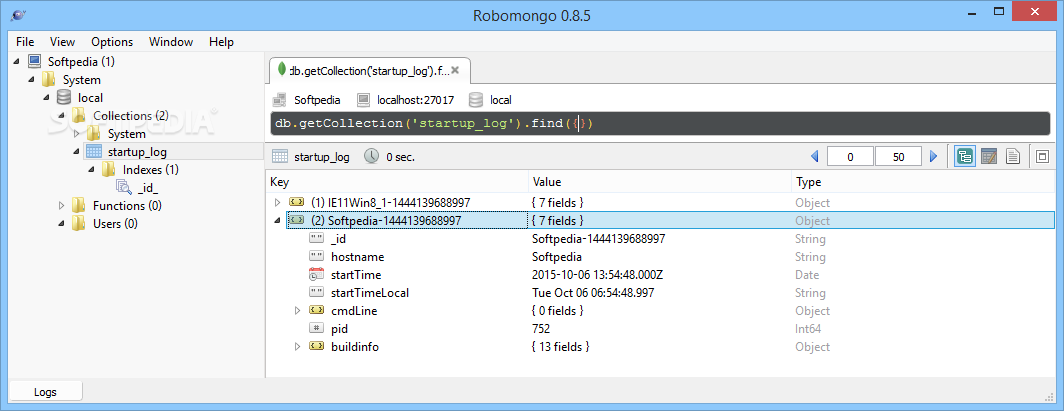This screenshot has height=411, width=1064.
Task: Click the _id_ index icon
Action: (x=124, y=187)
